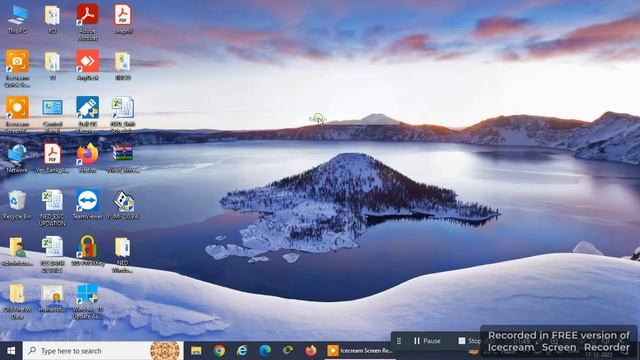The width and height of the screenshot is (640, 360).
Task: Open the Excel shortcut file in the third row
Action: coord(122,115)
